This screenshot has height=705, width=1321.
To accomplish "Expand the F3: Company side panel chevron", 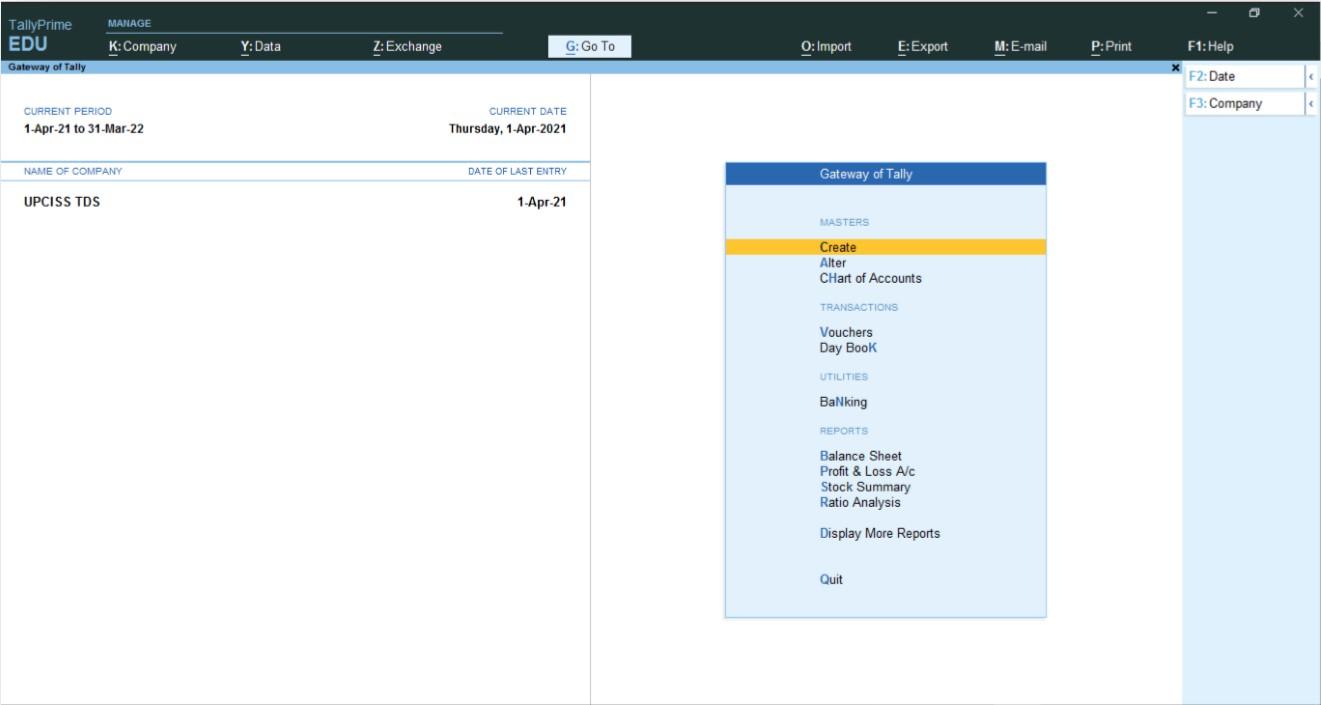I will tap(1312, 103).
